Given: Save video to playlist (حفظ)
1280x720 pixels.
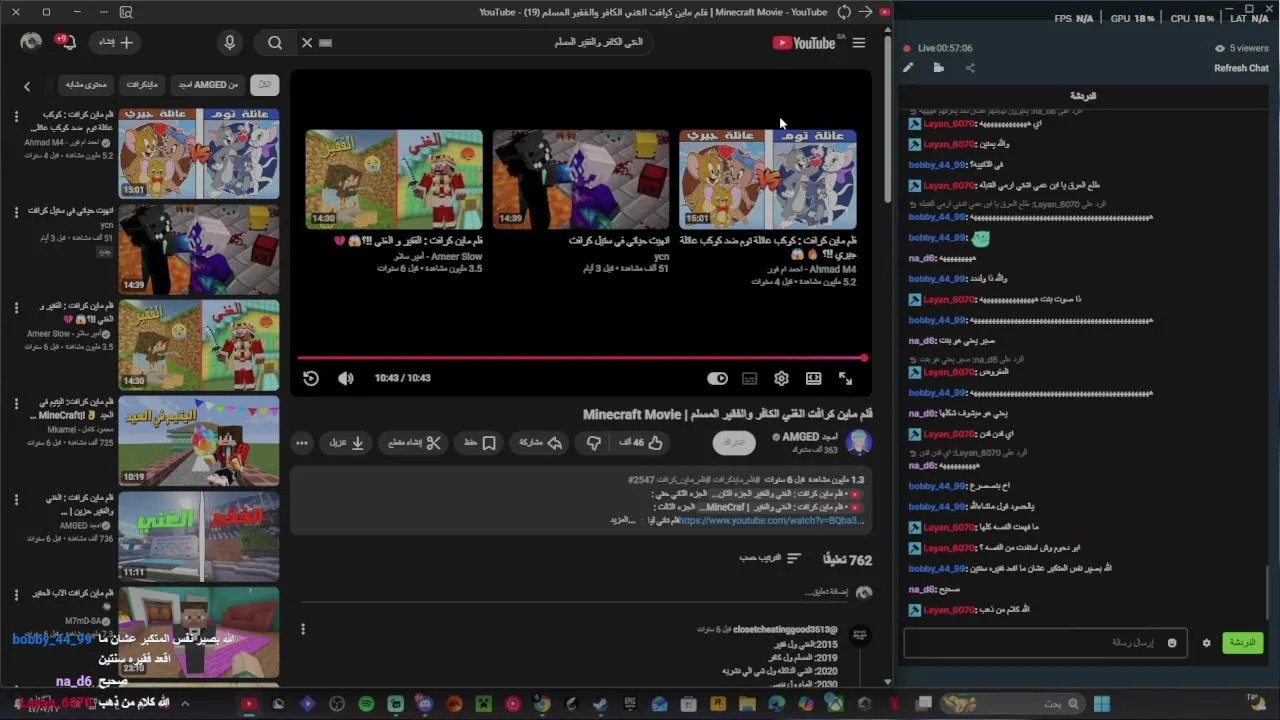Looking at the screenshot, I should coord(480,442).
